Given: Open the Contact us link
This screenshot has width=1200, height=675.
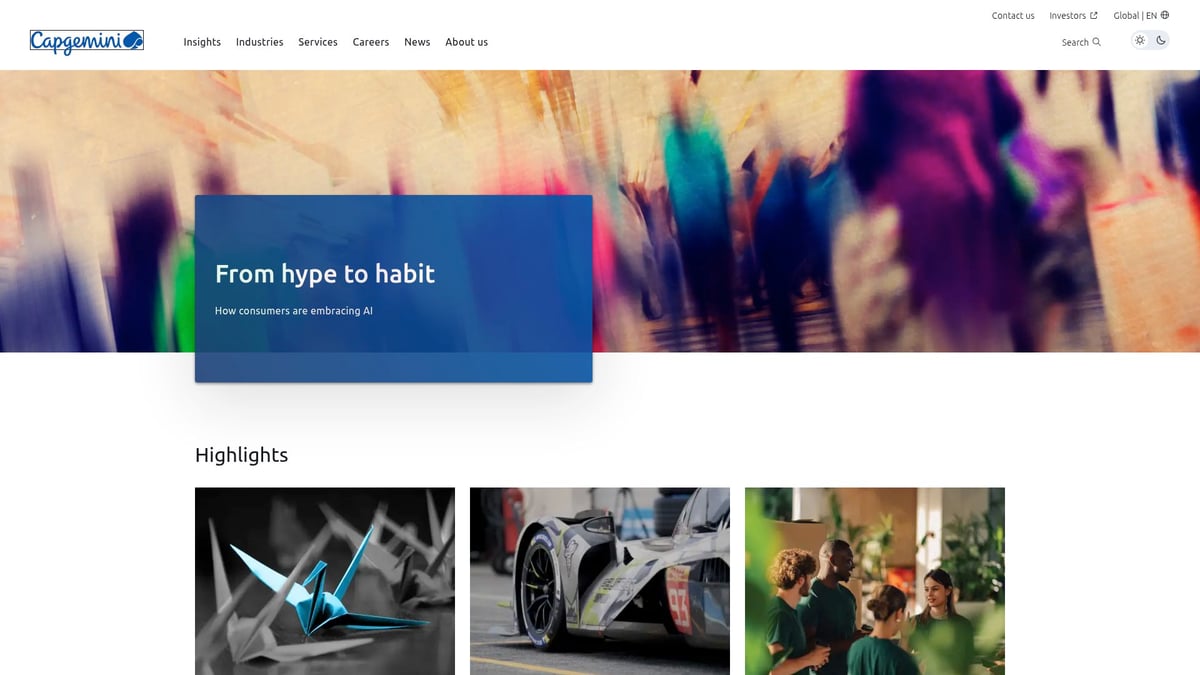Looking at the screenshot, I should tap(1013, 15).
